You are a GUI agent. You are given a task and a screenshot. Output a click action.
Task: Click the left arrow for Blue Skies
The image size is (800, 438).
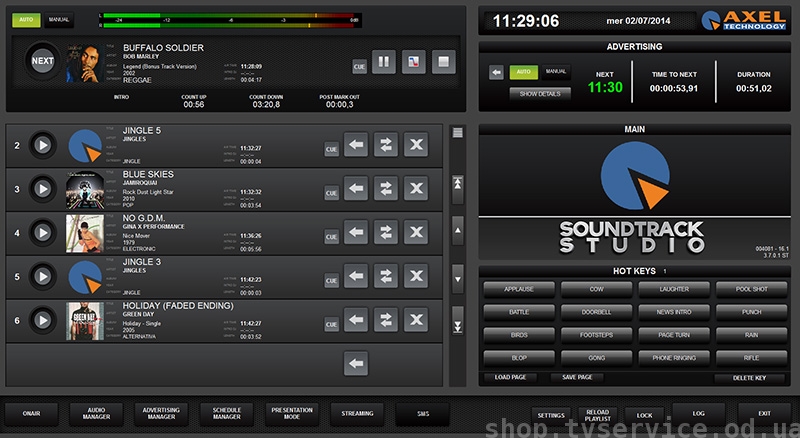[x=356, y=189]
